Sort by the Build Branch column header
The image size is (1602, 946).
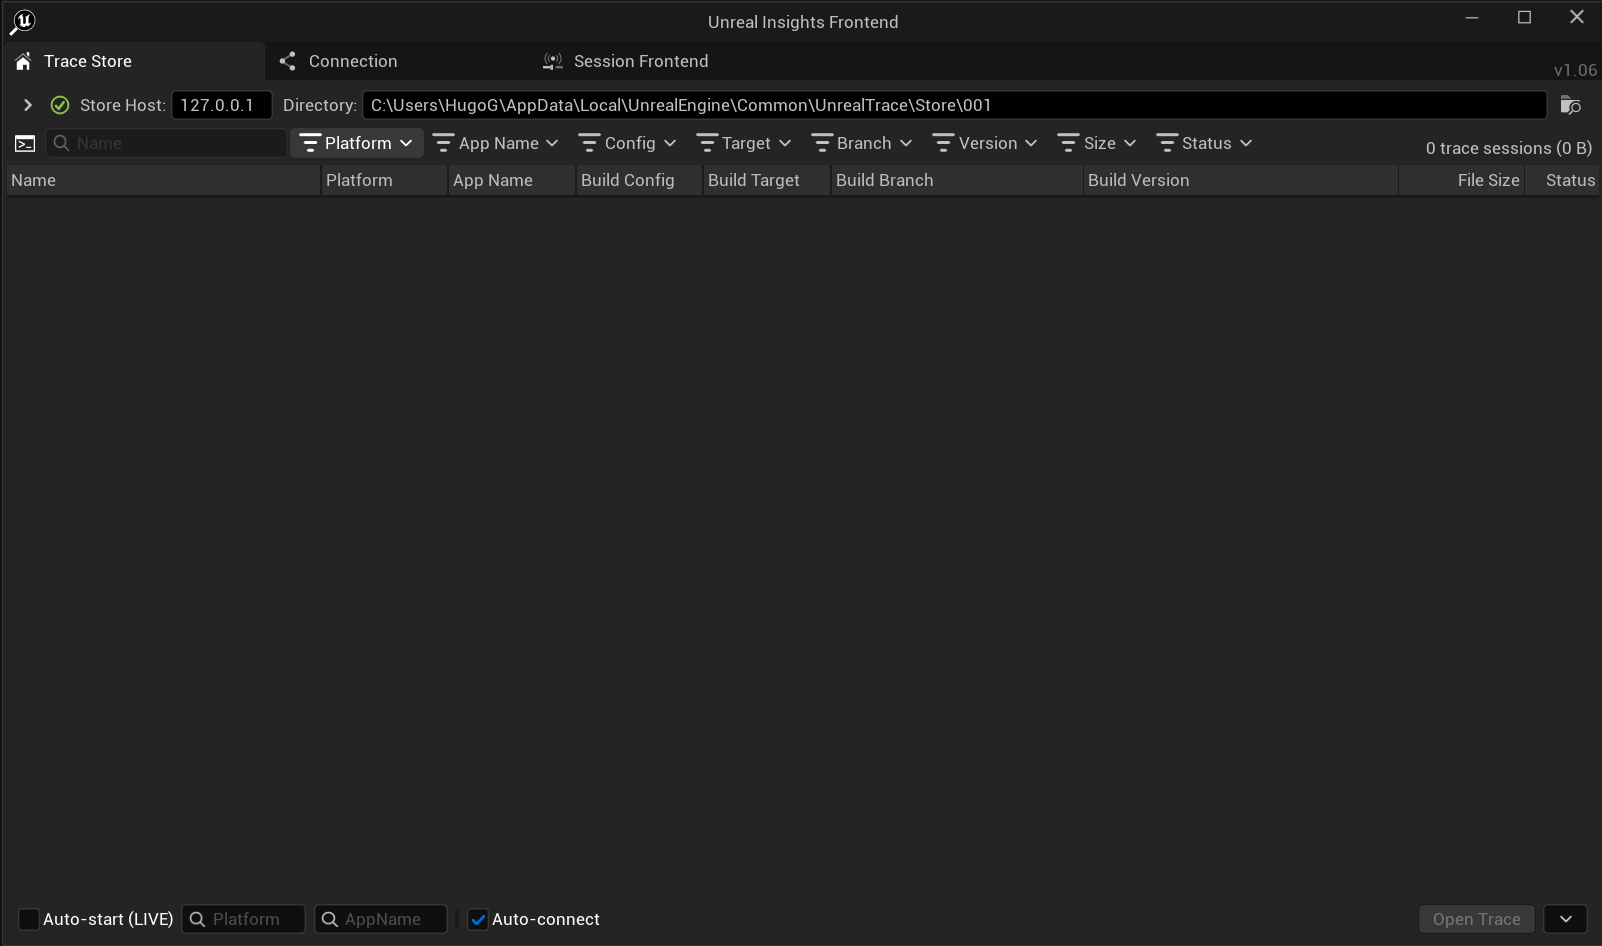click(x=956, y=180)
